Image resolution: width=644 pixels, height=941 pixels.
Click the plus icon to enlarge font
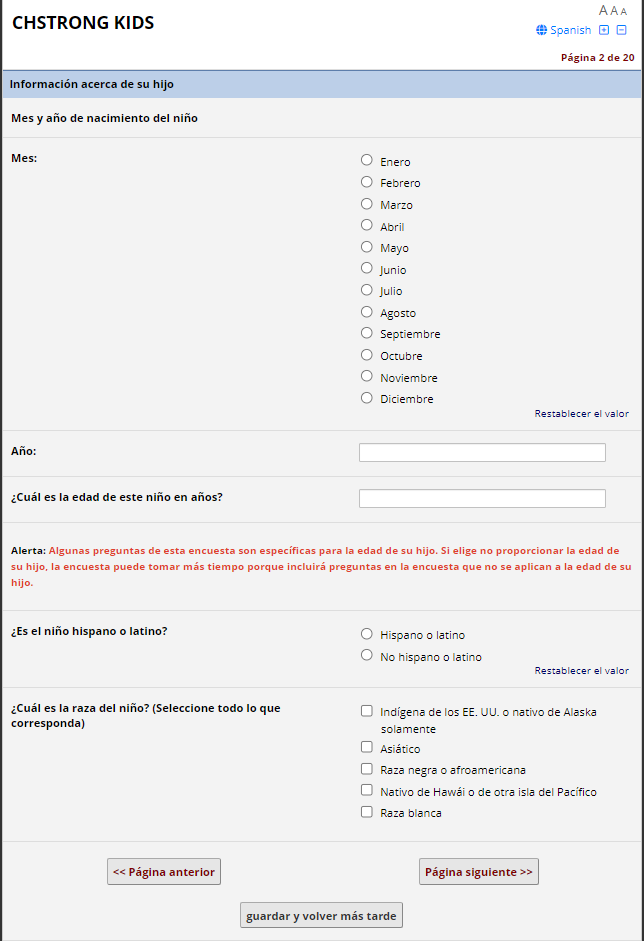(604, 30)
